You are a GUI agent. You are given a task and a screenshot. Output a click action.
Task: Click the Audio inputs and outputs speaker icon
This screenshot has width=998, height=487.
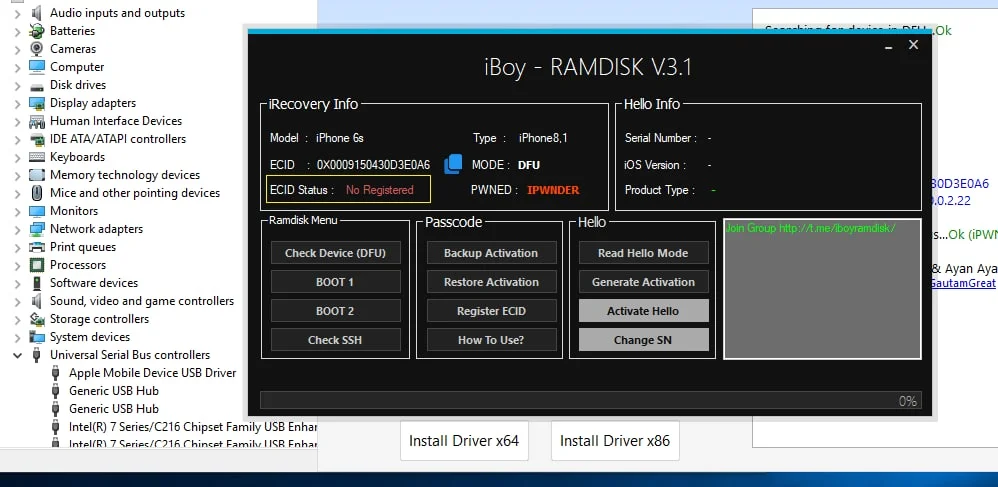(37, 13)
